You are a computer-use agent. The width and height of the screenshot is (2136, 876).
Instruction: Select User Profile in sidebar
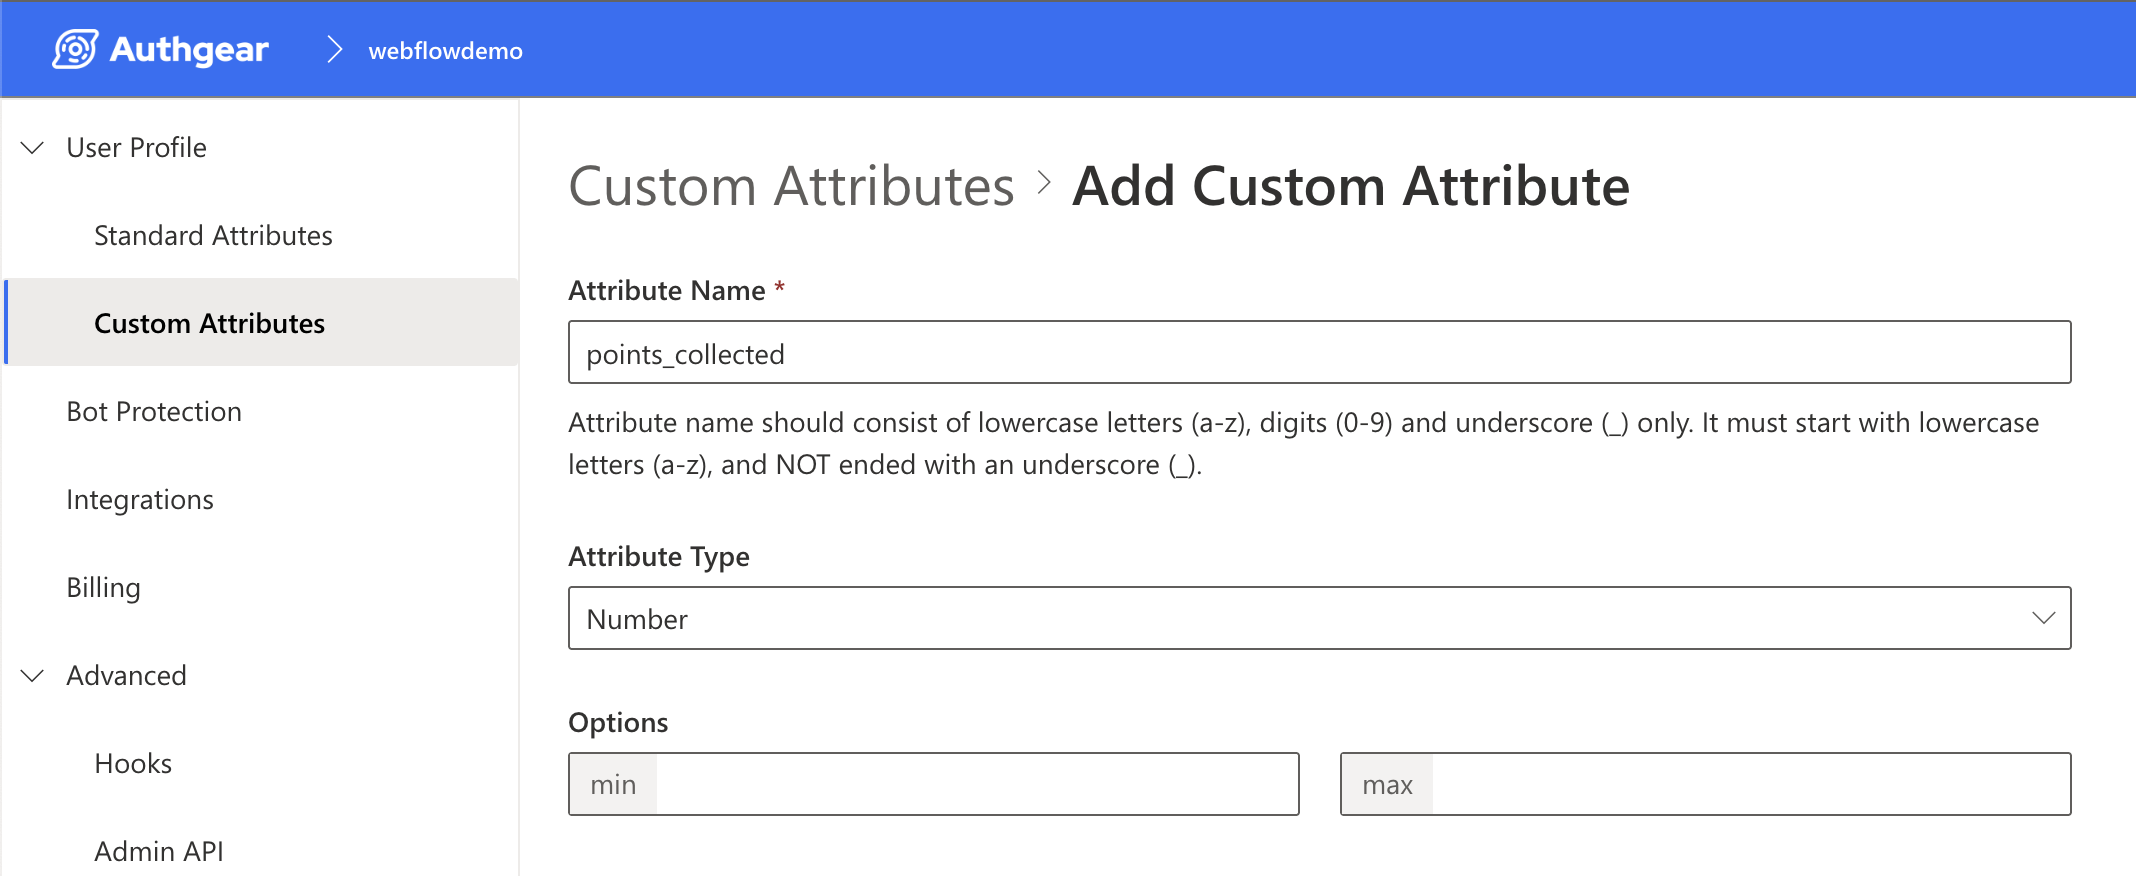tap(136, 148)
